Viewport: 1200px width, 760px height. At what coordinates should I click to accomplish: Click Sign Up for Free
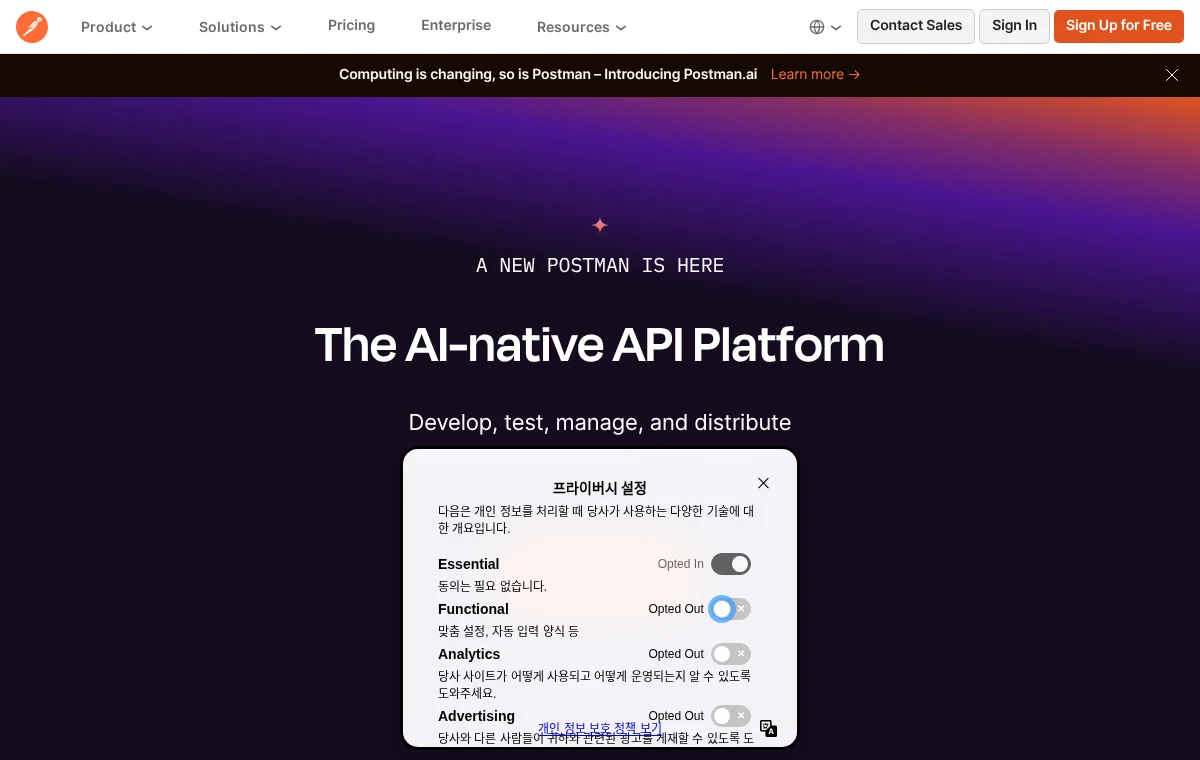click(x=1119, y=26)
